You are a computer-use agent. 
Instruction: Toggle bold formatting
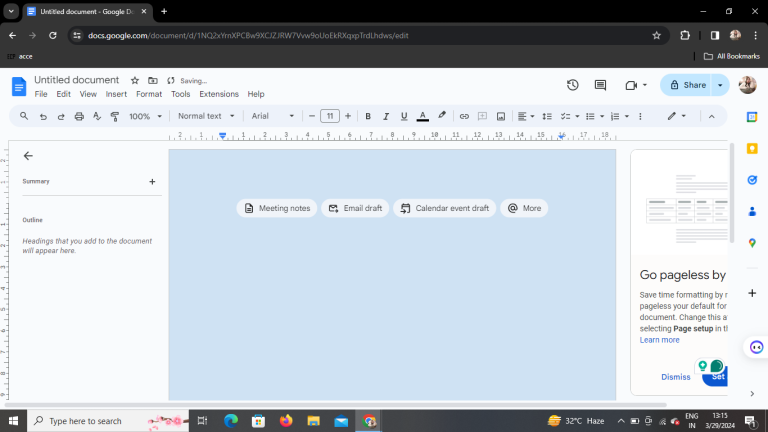368,117
